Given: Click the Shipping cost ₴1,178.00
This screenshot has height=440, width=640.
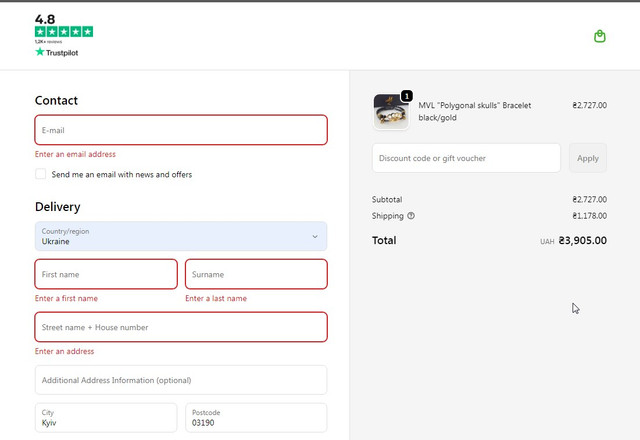Looking at the screenshot, I should point(589,216).
